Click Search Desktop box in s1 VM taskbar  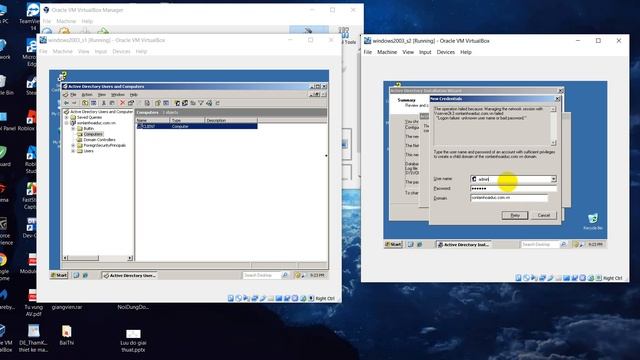[x=261, y=276]
